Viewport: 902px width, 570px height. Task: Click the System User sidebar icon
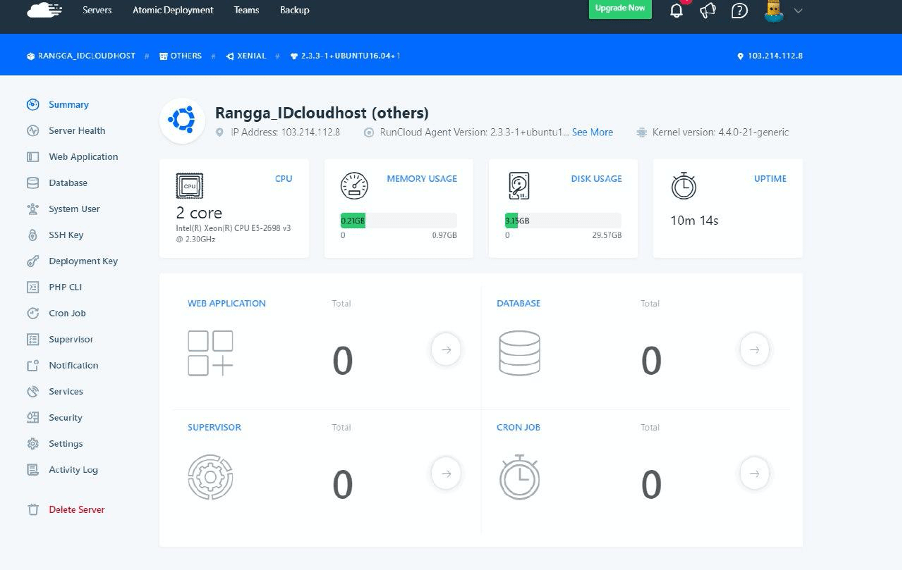click(33, 209)
